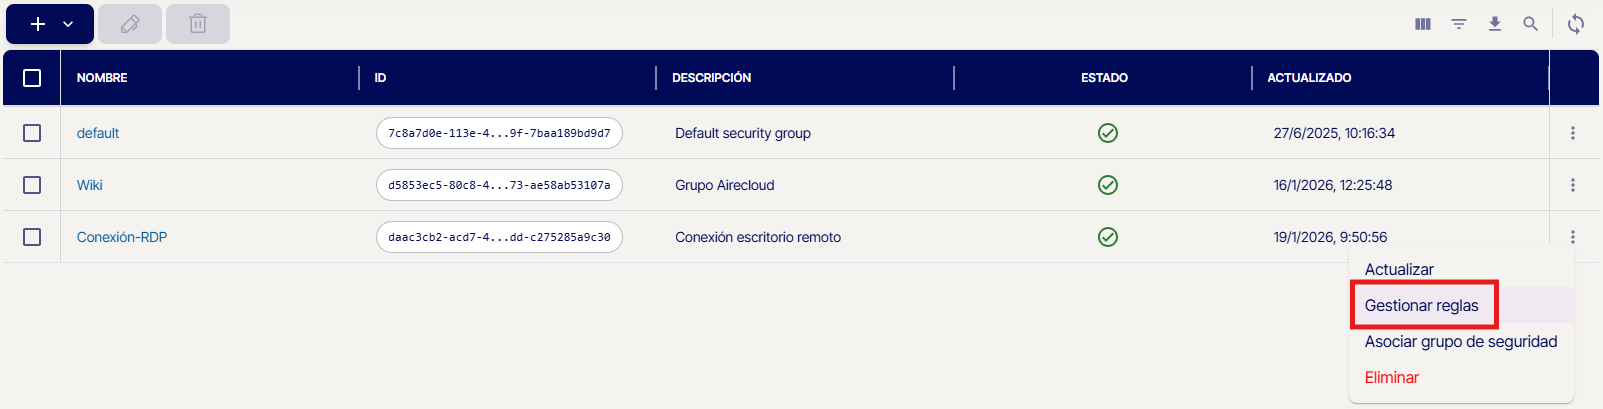Select Asociar grupo de seguridad option
Screen dimensions: 1603x409
click(x=1460, y=342)
